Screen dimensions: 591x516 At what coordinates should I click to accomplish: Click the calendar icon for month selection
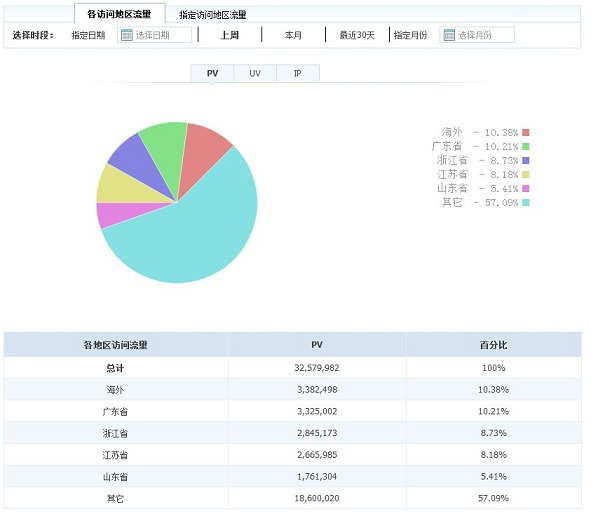tap(449, 35)
